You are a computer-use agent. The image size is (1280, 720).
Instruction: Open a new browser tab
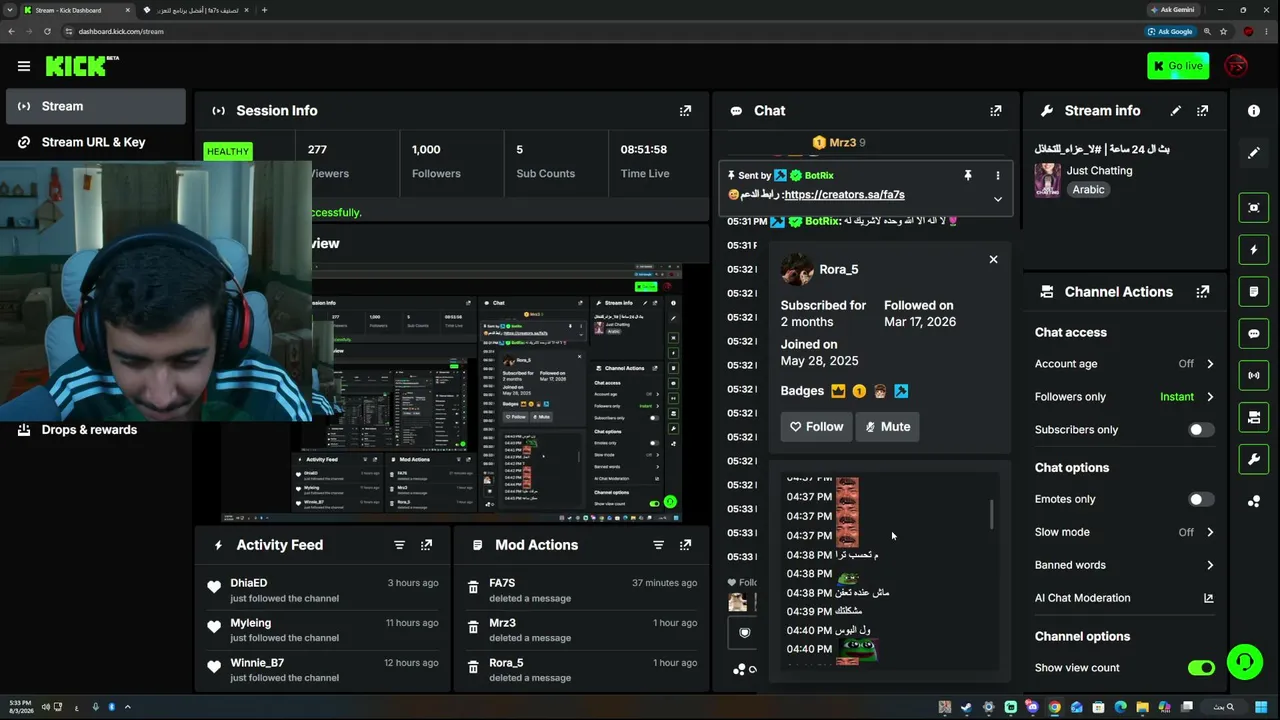coord(264,10)
